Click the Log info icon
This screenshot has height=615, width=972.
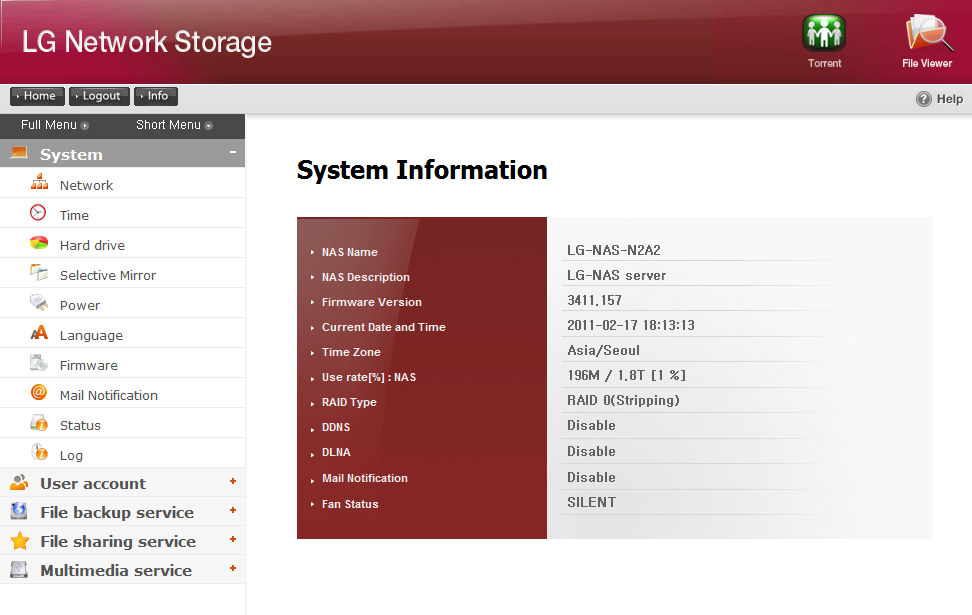[x=39, y=453]
